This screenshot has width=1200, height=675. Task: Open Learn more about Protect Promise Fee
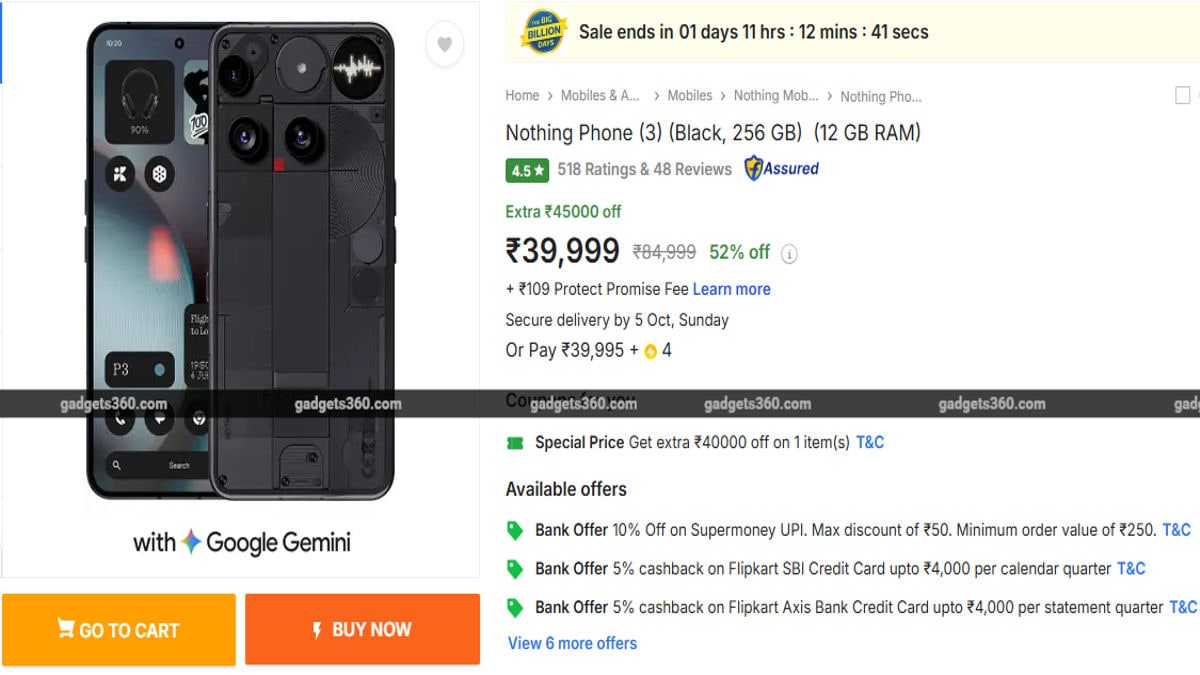coord(731,289)
